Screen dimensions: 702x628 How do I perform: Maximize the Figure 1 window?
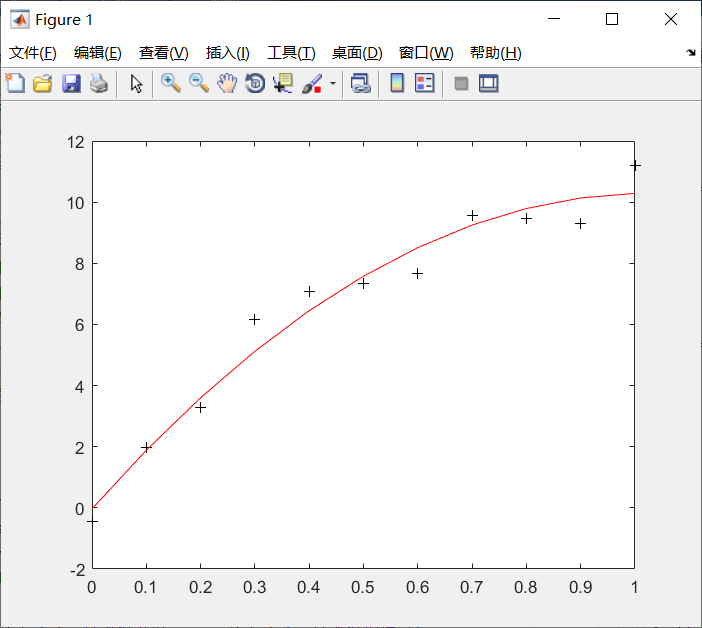612,19
